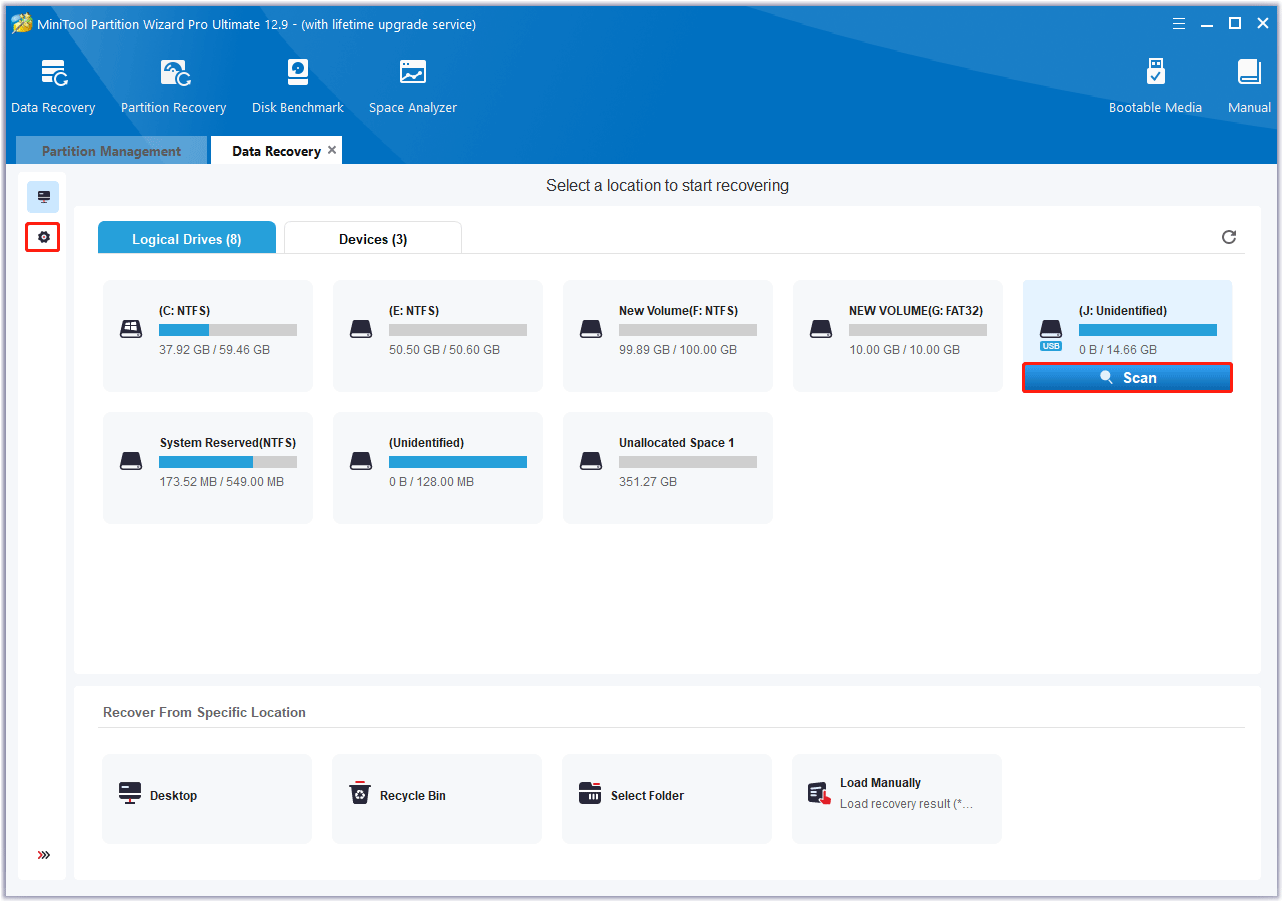
Task: Switch to the Partition Management tab
Action: [x=110, y=150]
